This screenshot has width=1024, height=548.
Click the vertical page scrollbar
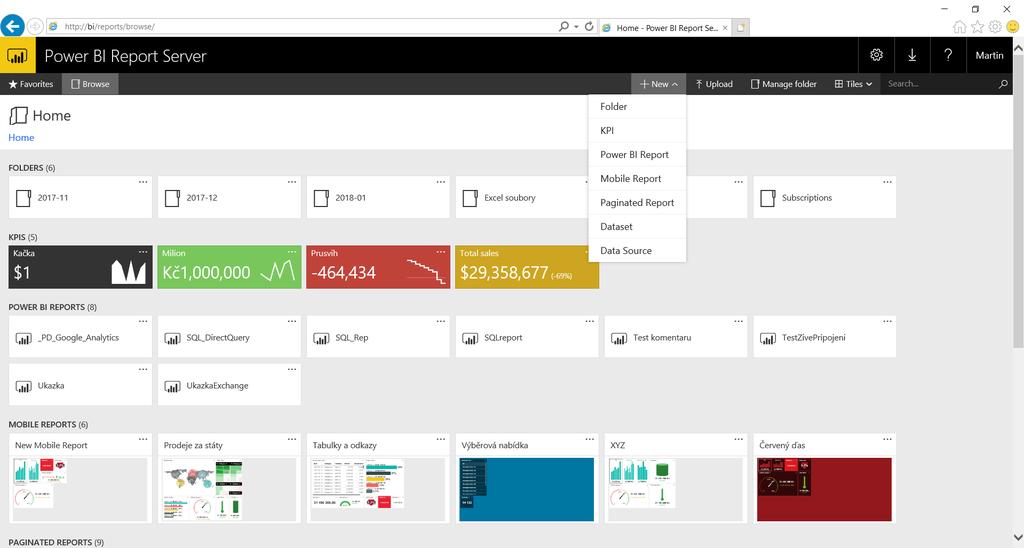[1018, 202]
